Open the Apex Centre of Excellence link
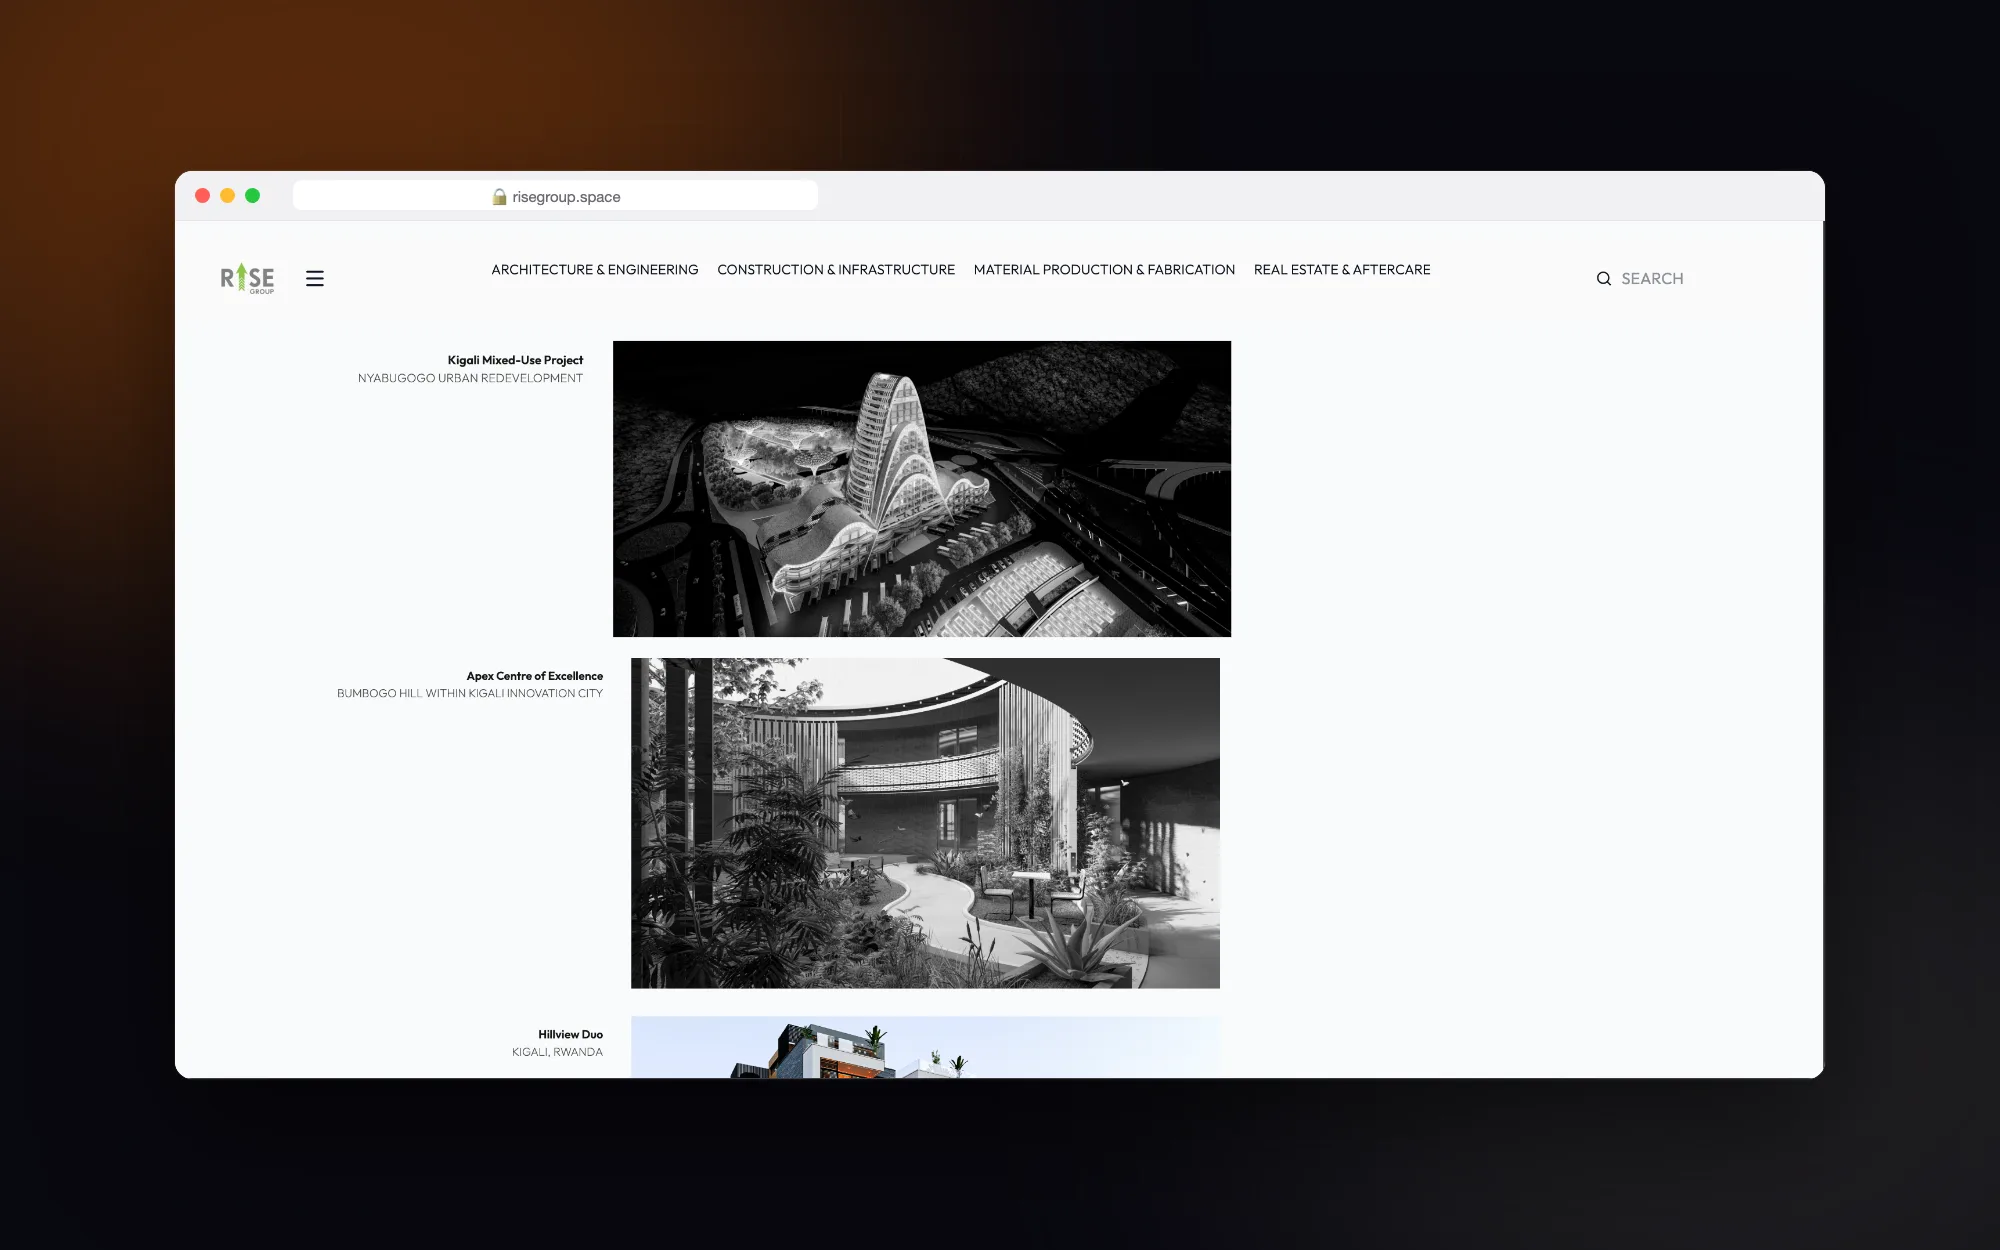The height and width of the screenshot is (1250, 2000). [x=535, y=676]
